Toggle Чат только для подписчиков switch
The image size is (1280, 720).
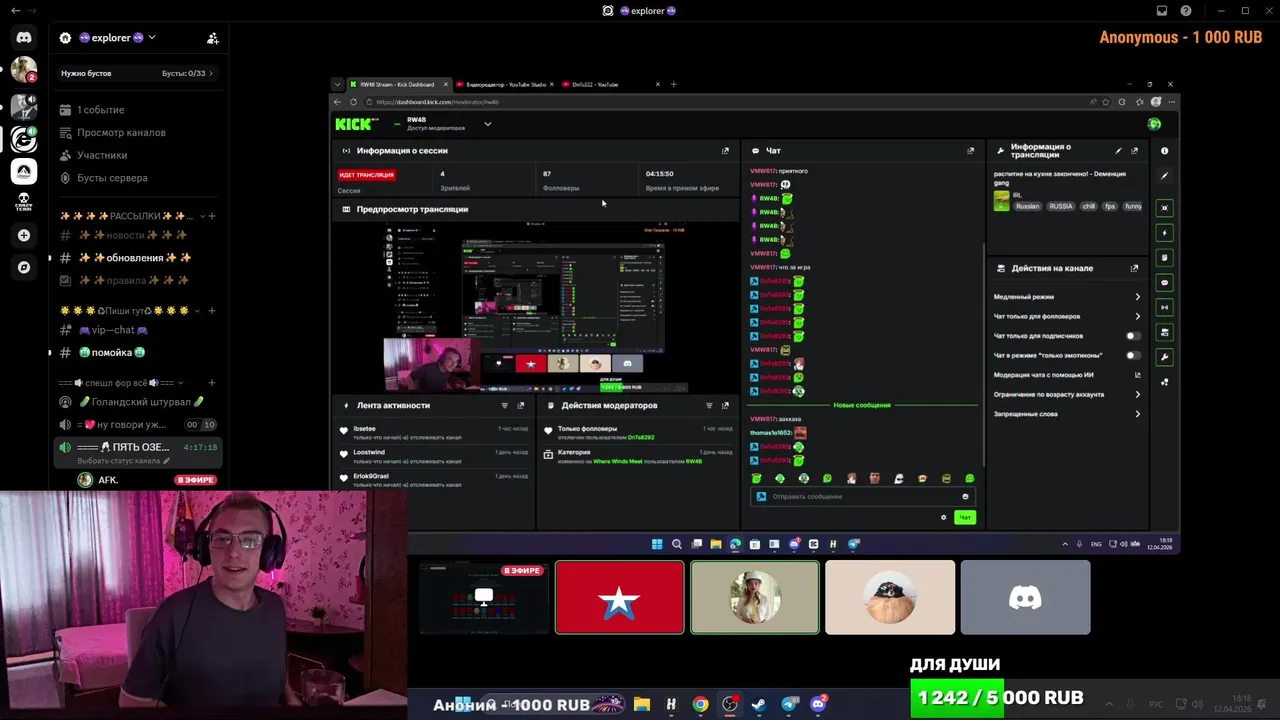(x=1133, y=336)
